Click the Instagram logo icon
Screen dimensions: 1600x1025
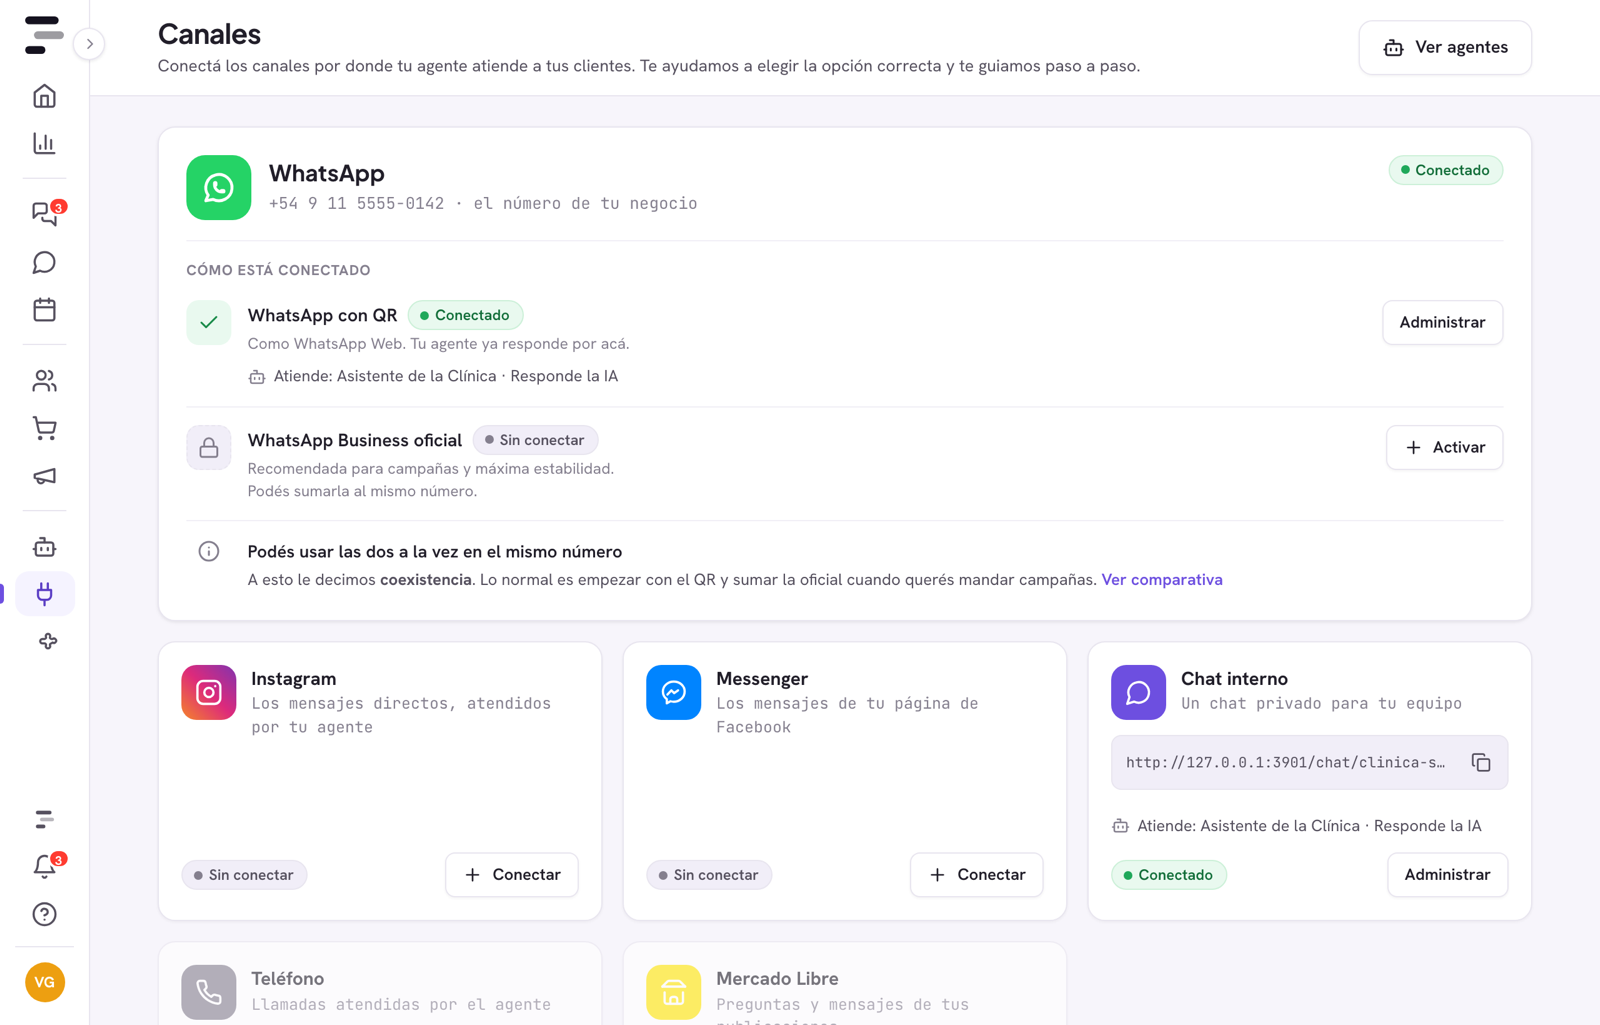coord(208,692)
